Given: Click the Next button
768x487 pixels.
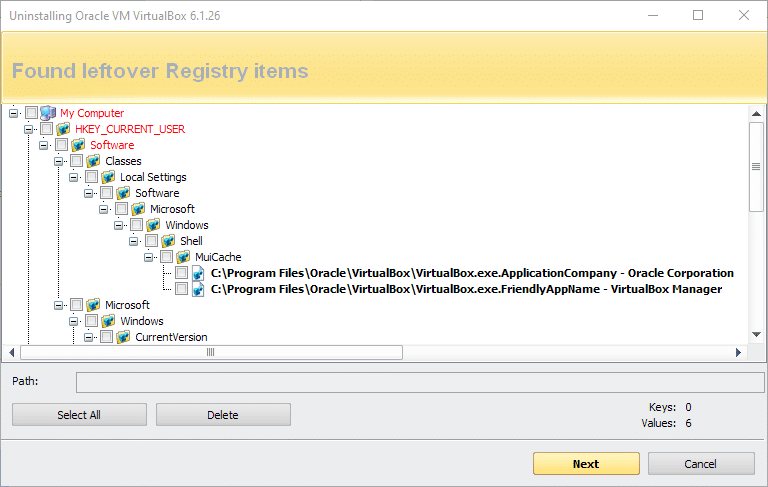Looking at the screenshot, I should [x=586, y=463].
